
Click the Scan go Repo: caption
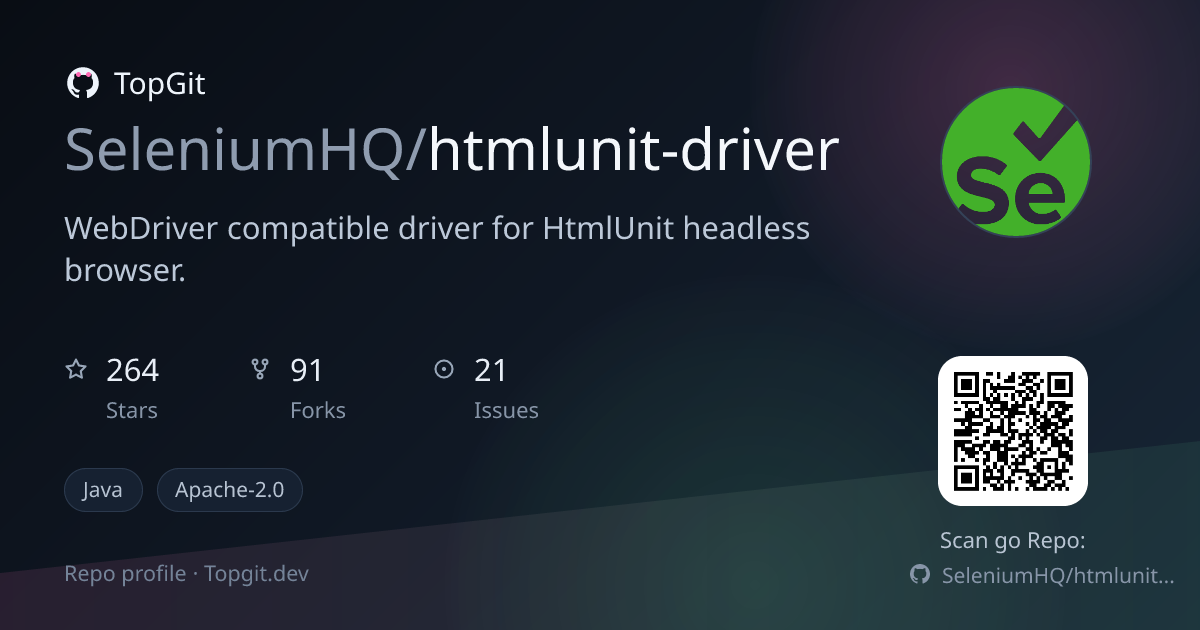pyautogui.click(x=1012, y=541)
